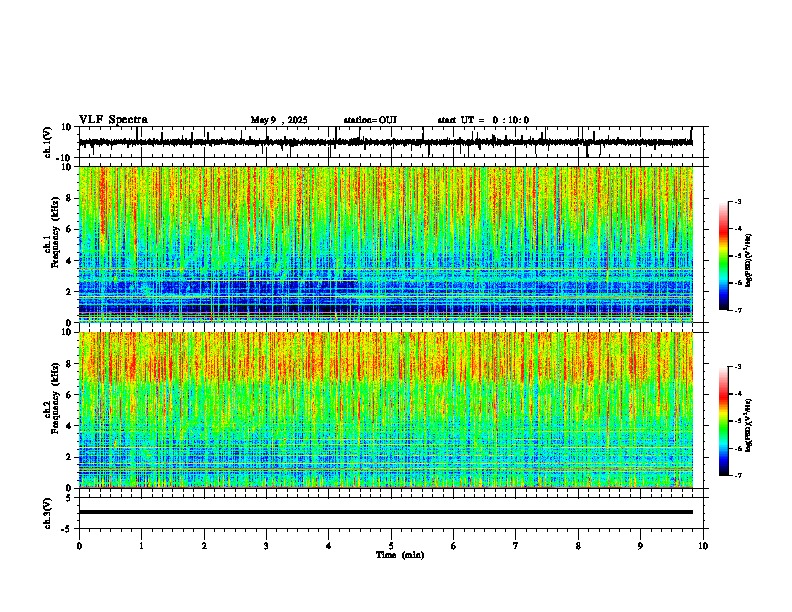Click the "-7" label on ch.2 colorbar
This screenshot has width=792, height=612.
tap(738, 475)
